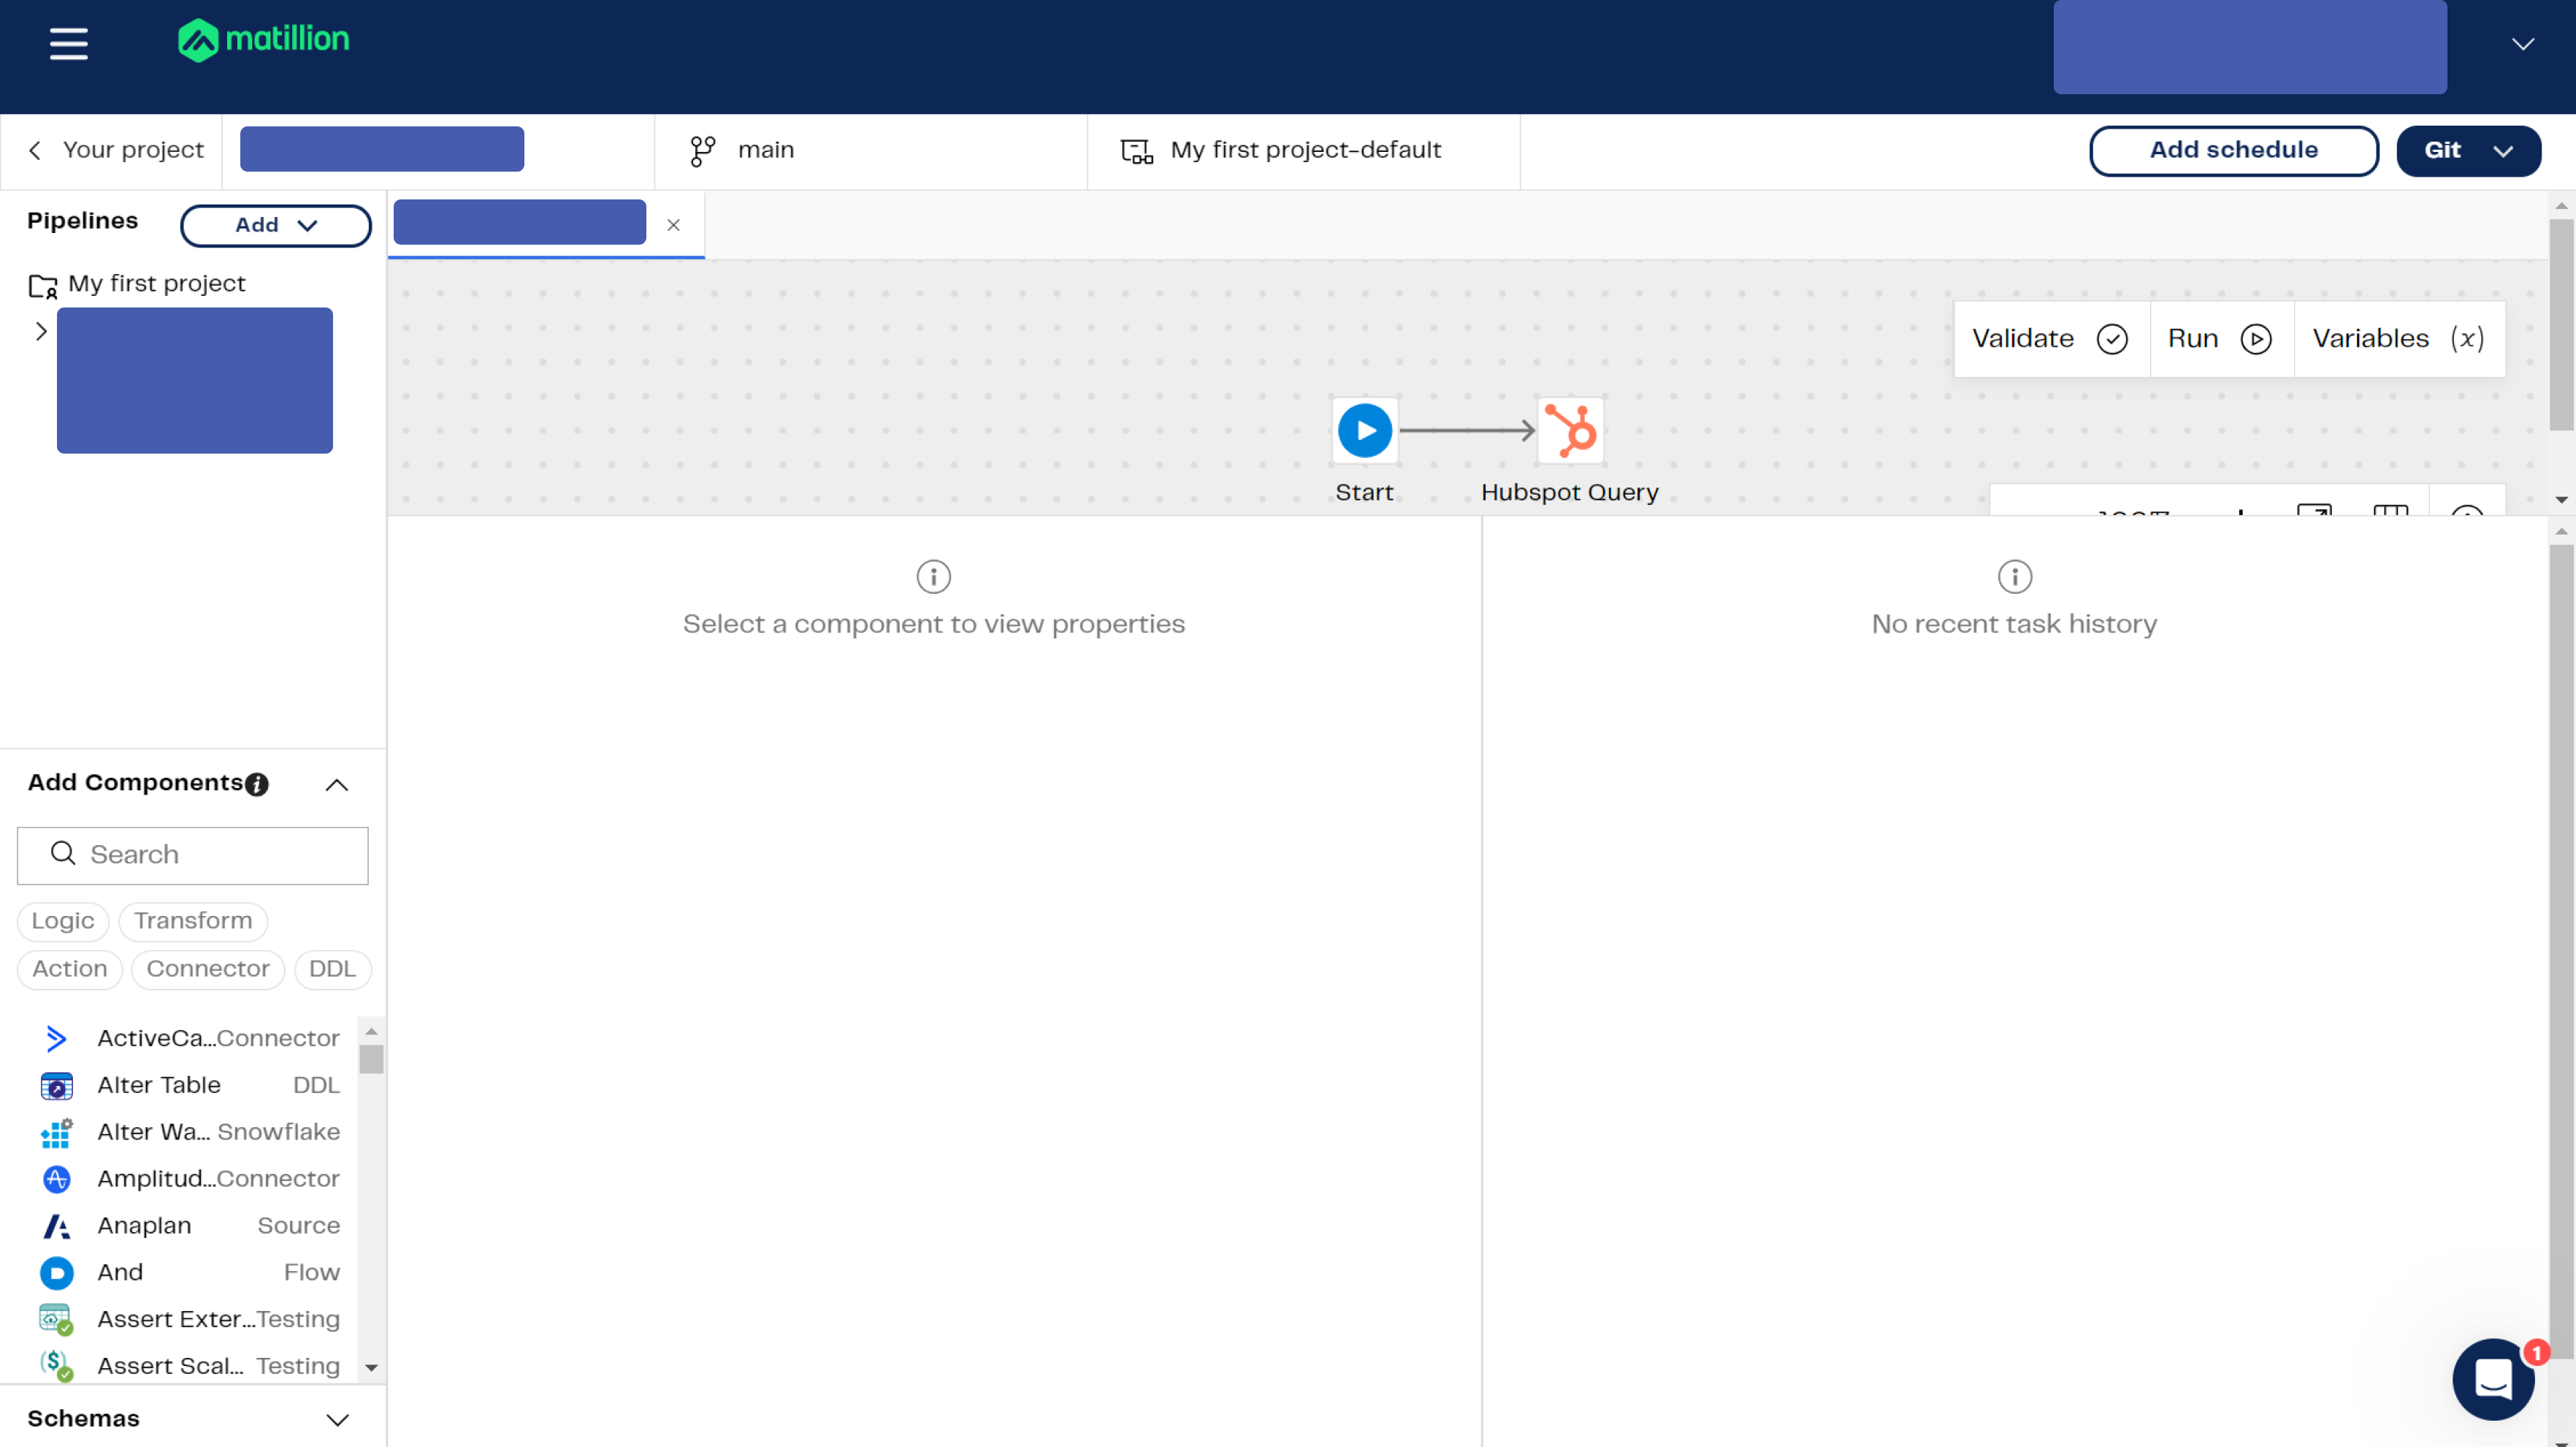Click the Matillion logo in the header
The height and width of the screenshot is (1447, 2576).
pyautogui.click(x=263, y=40)
